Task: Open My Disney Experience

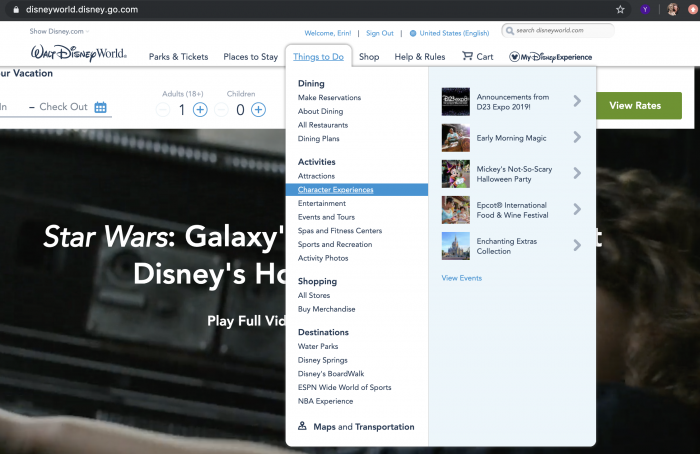Action: tap(550, 57)
